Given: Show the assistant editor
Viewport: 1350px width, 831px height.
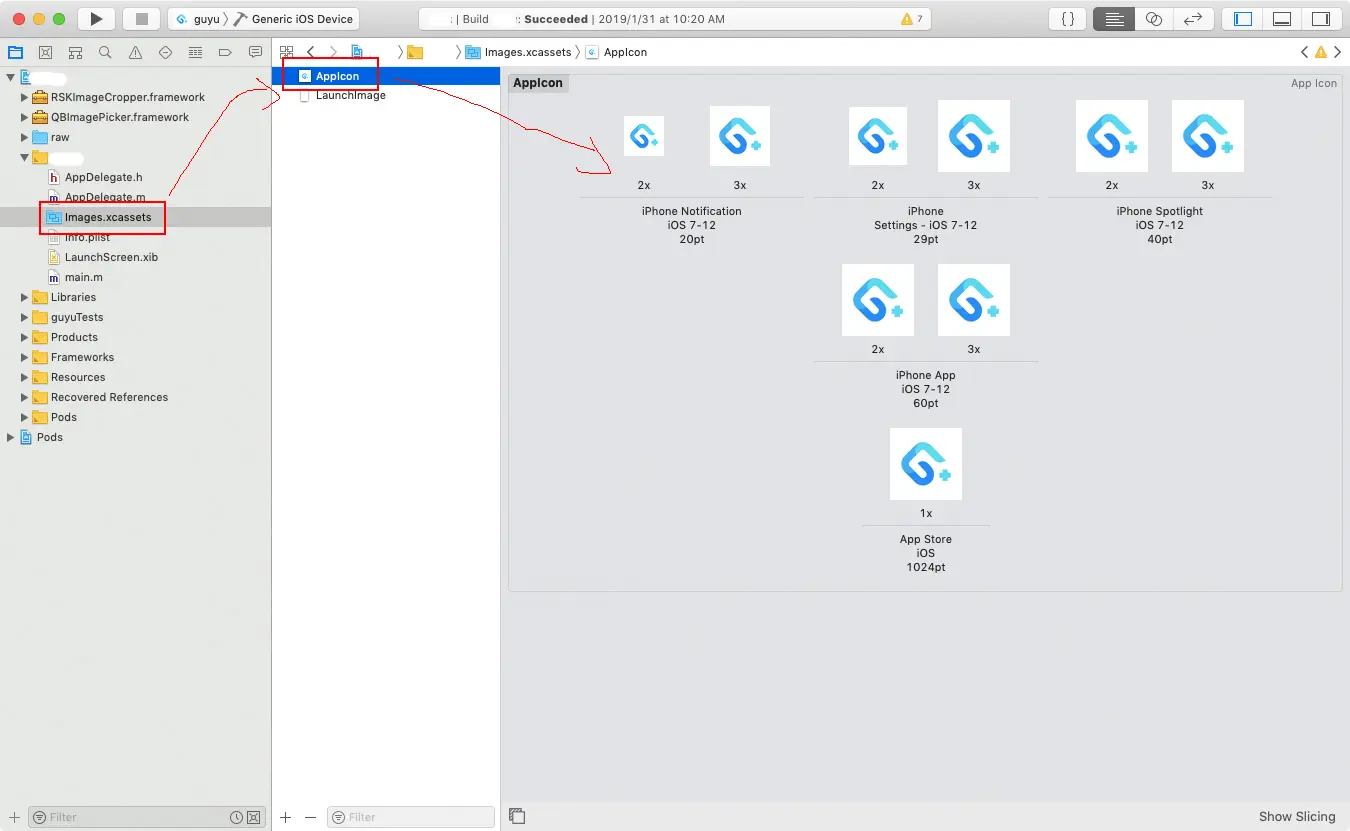Looking at the screenshot, I should (x=1154, y=19).
